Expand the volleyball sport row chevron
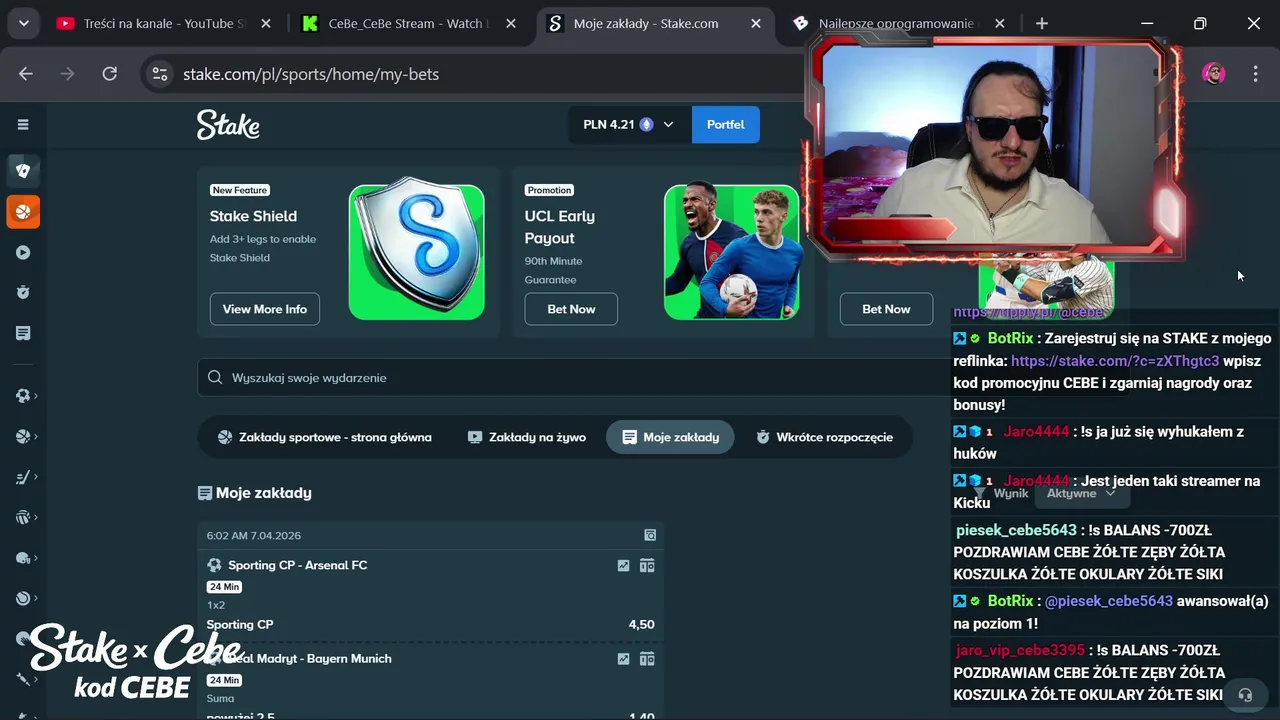The width and height of the screenshot is (1280, 720). tap(36, 518)
